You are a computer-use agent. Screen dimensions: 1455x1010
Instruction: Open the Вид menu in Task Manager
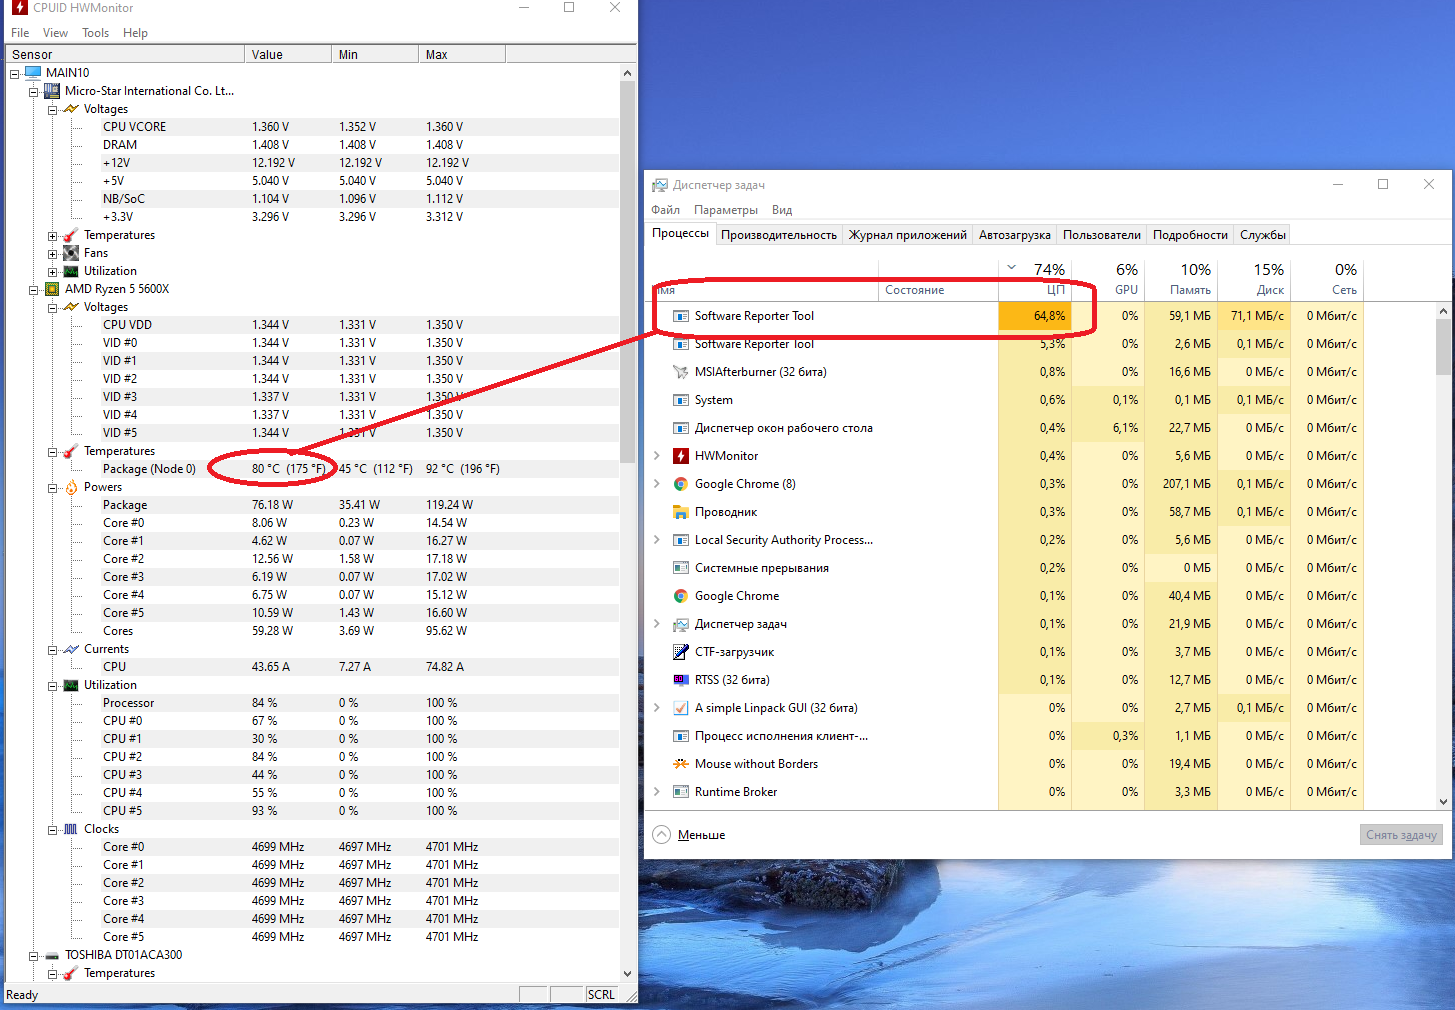pos(782,210)
